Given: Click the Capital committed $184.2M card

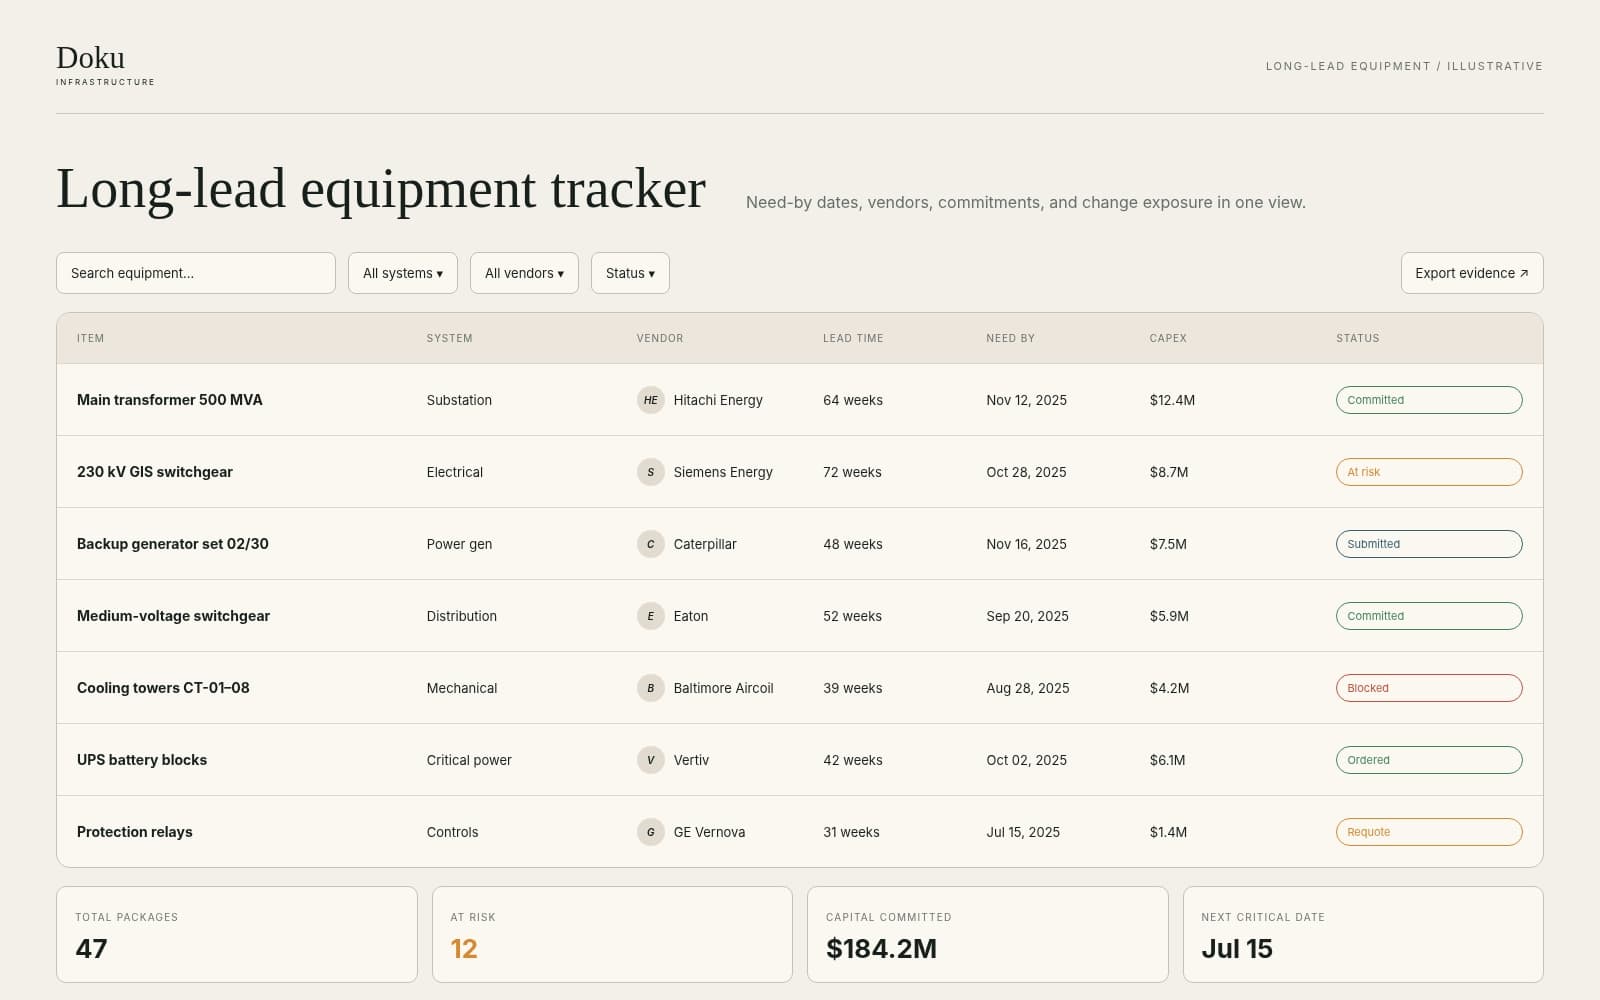Looking at the screenshot, I should click(988, 934).
